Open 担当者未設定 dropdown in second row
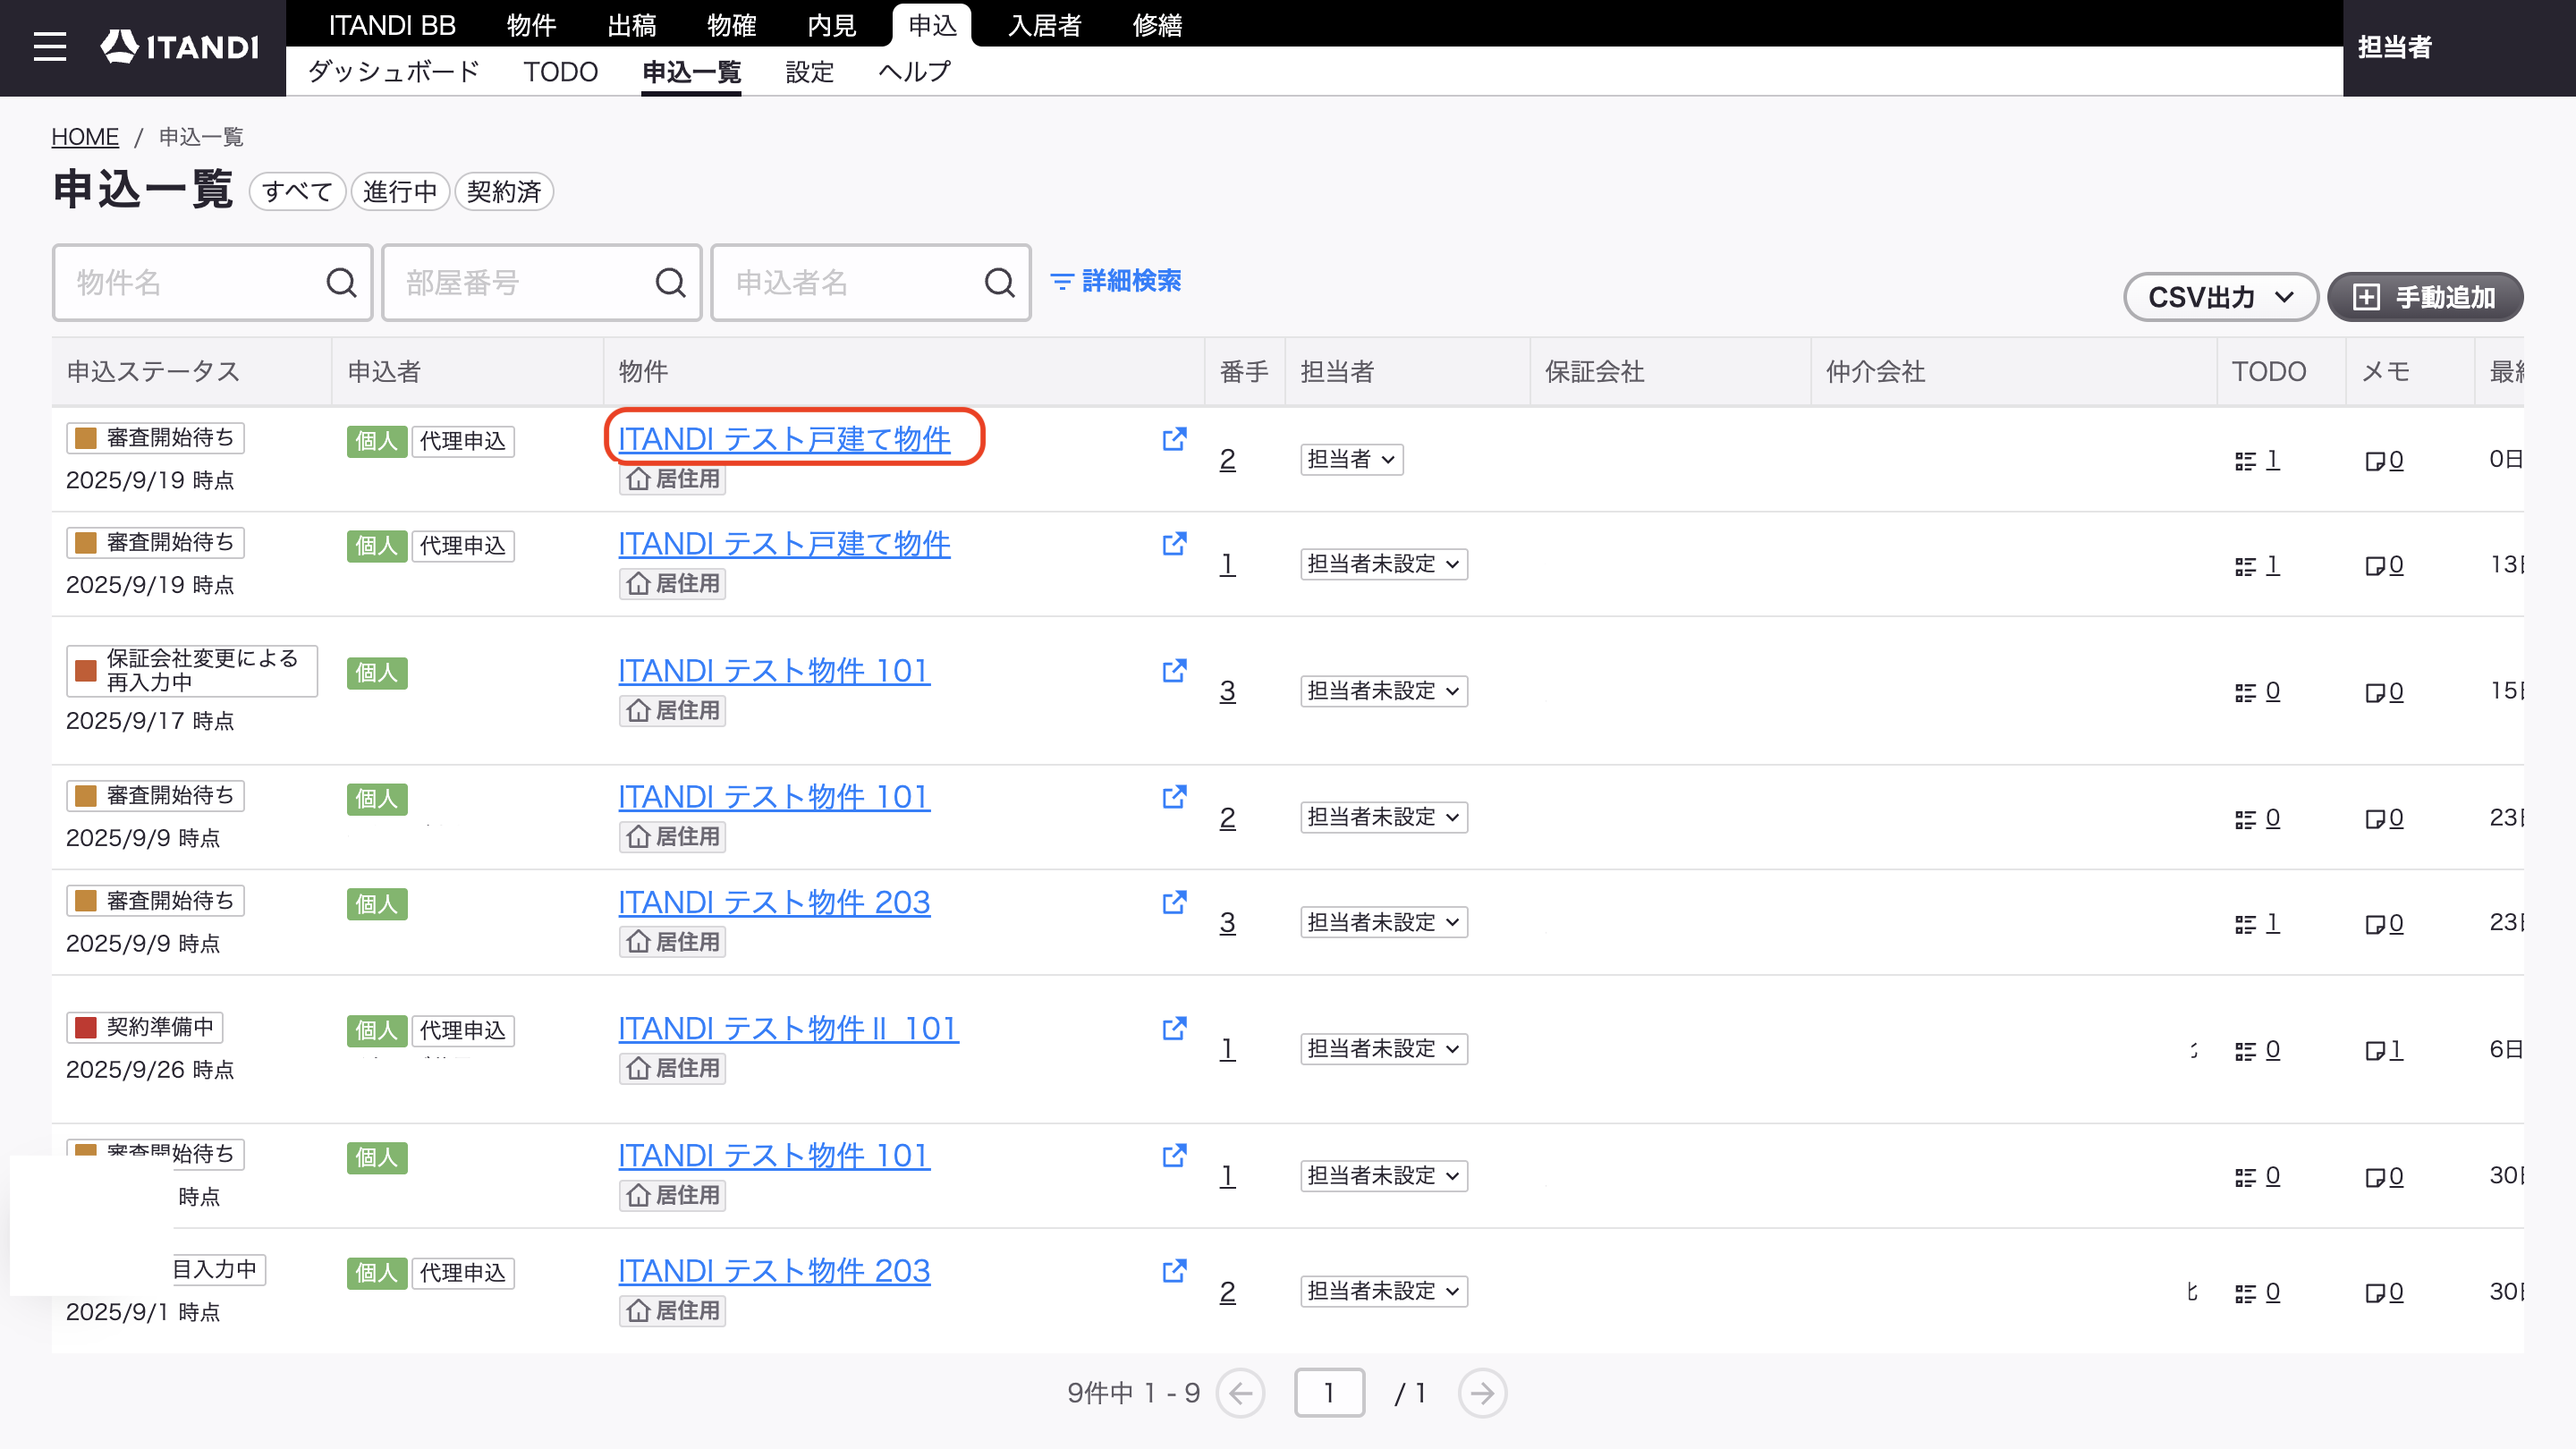 pos(1384,564)
